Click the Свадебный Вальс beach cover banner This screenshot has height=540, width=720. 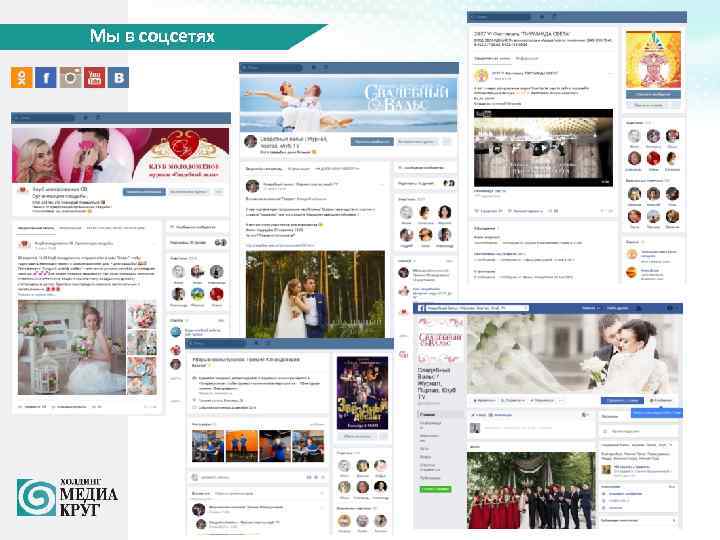pyautogui.click(x=349, y=105)
